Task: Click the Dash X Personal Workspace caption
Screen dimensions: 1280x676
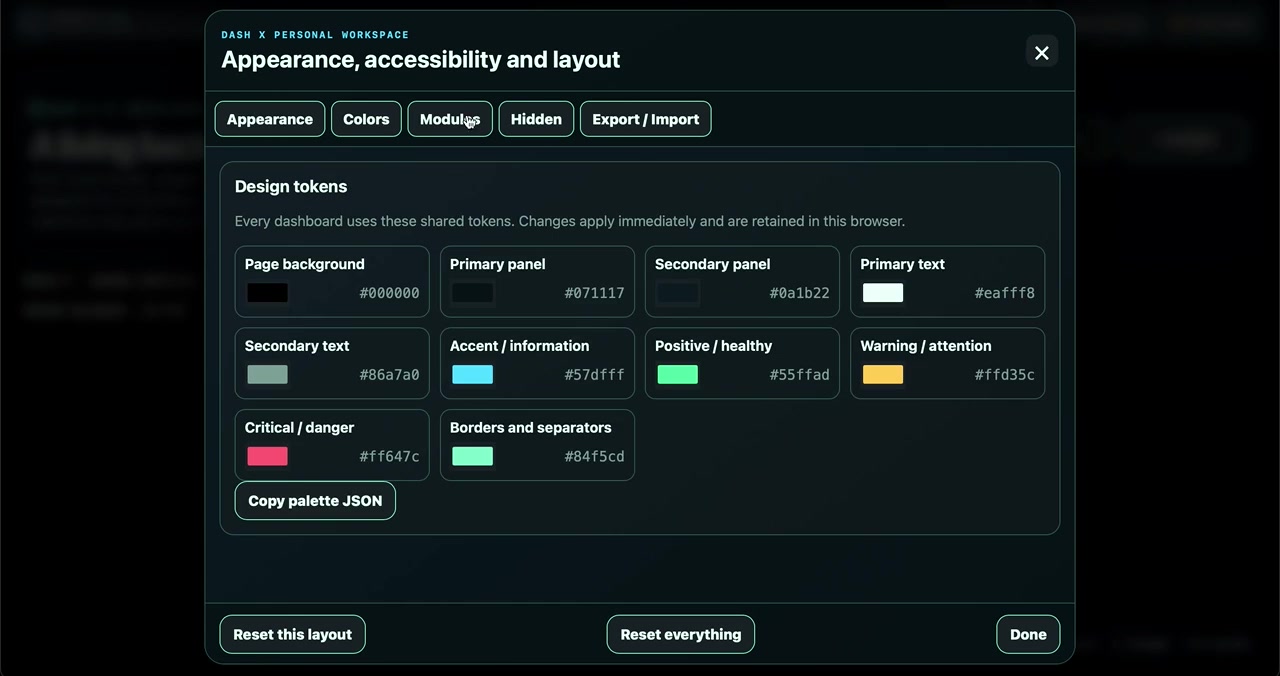Action: click(315, 35)
